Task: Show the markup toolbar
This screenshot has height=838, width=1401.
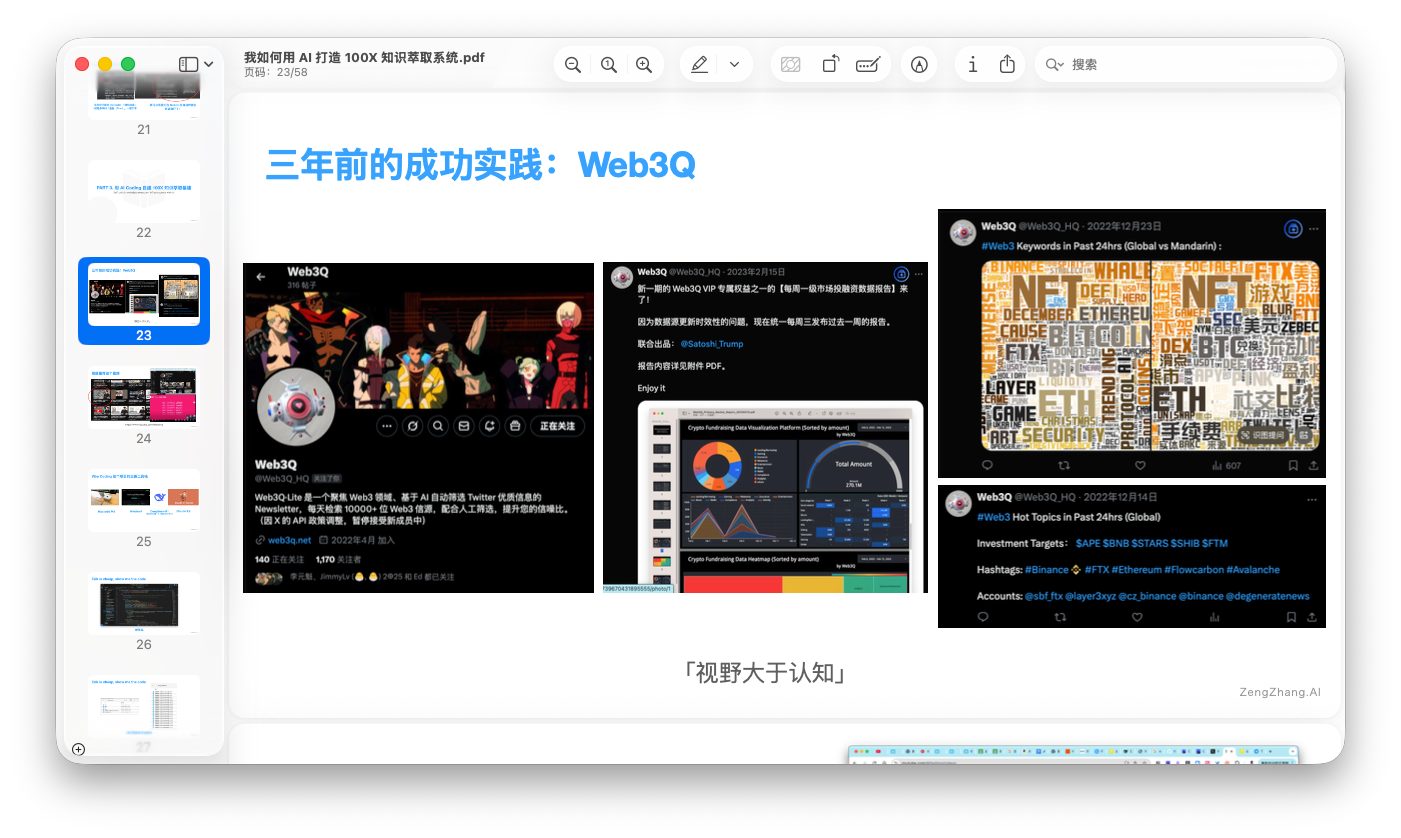Action: 919,64
